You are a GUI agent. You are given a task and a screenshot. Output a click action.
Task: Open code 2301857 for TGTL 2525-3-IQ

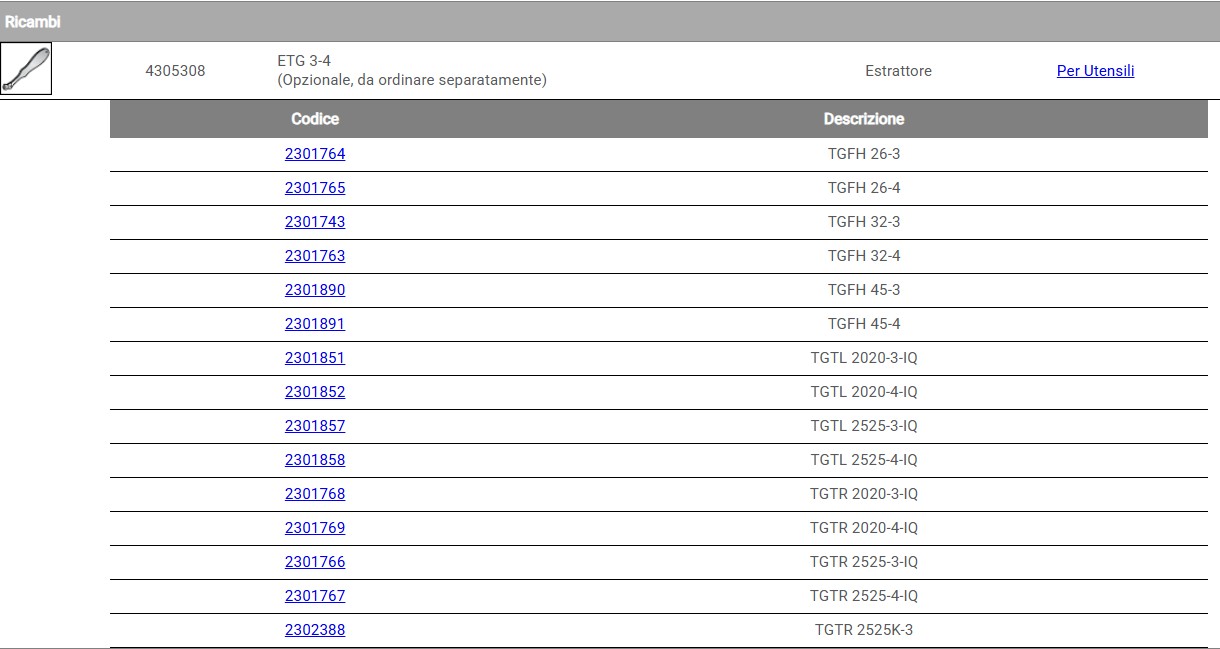[315, 426]
